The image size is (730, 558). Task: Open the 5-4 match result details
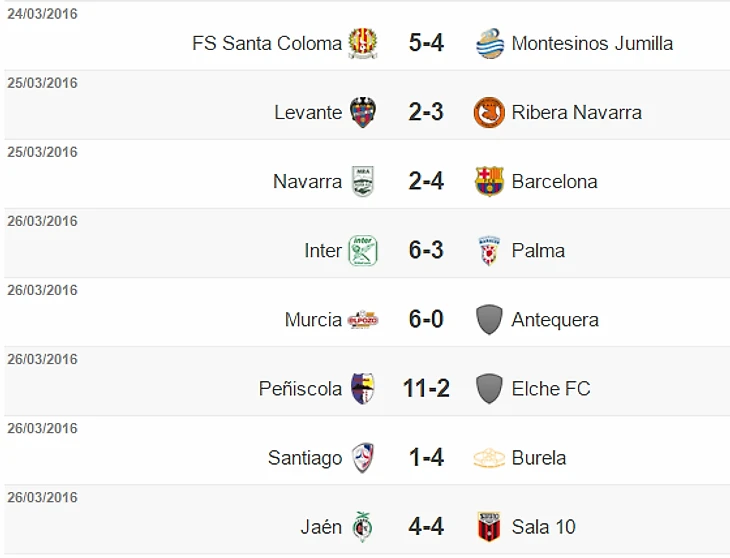(426, 43)
